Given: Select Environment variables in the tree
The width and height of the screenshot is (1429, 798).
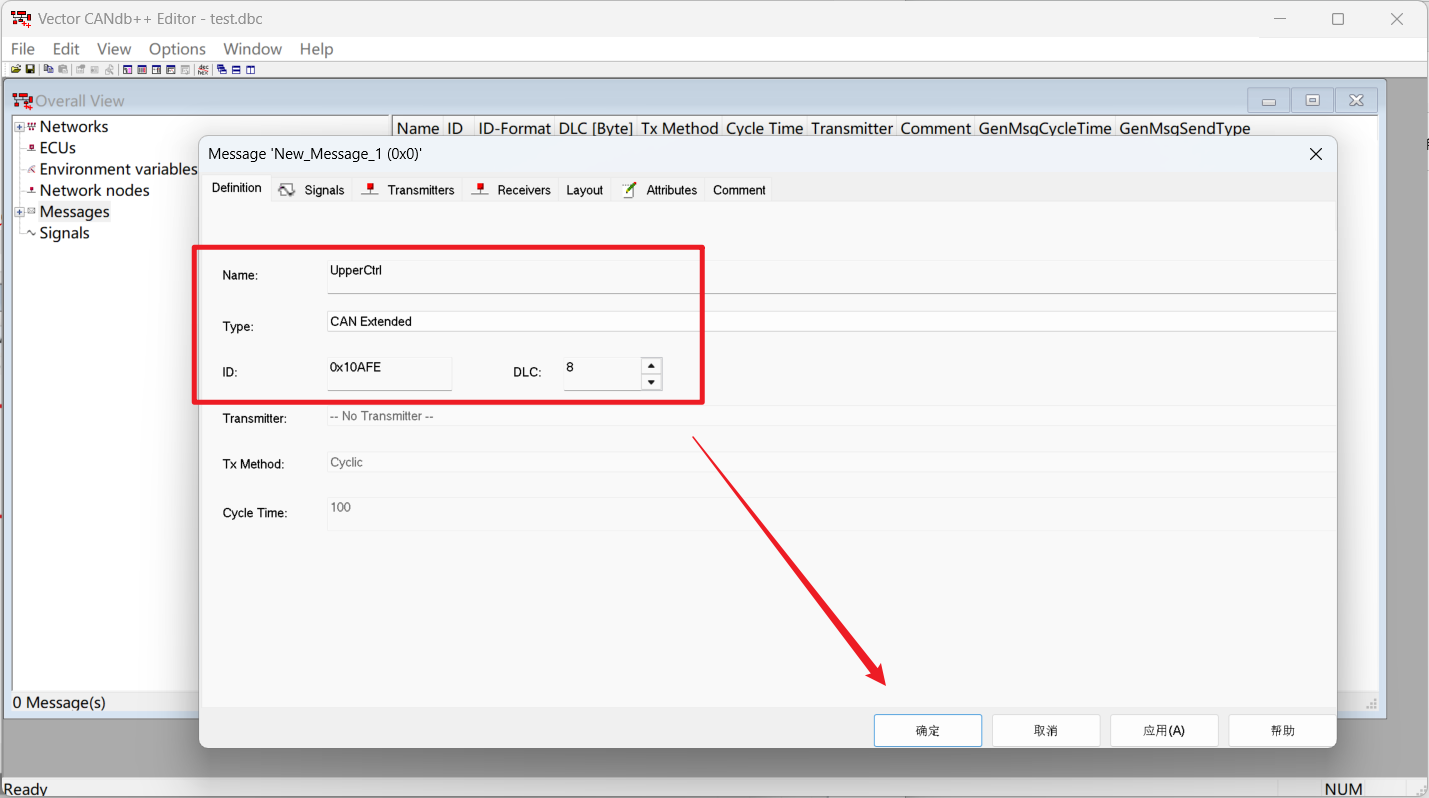Looking at the screenshot, I should pos(118,169).
